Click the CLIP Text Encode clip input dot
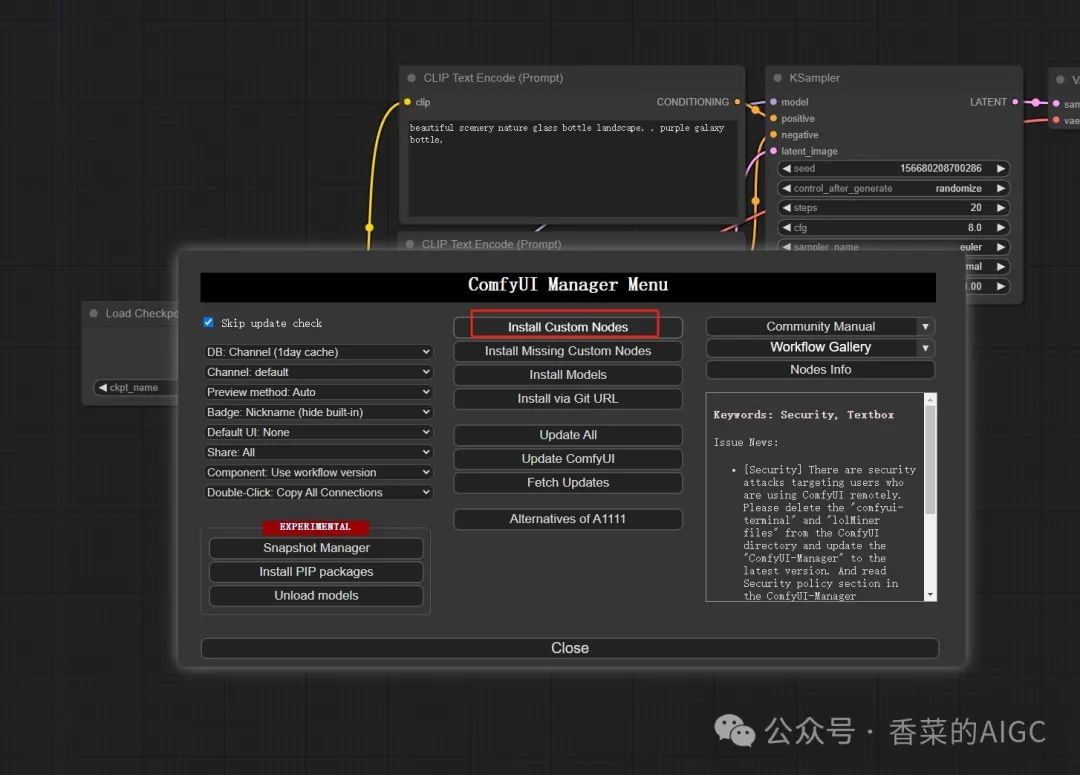 pyautogui.click(x=407, y=102)
